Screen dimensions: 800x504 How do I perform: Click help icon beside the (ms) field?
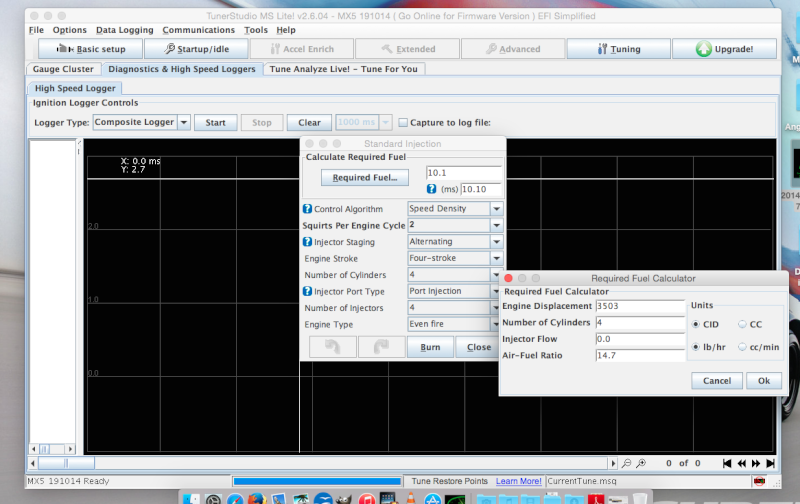click(x=432, y=189)
